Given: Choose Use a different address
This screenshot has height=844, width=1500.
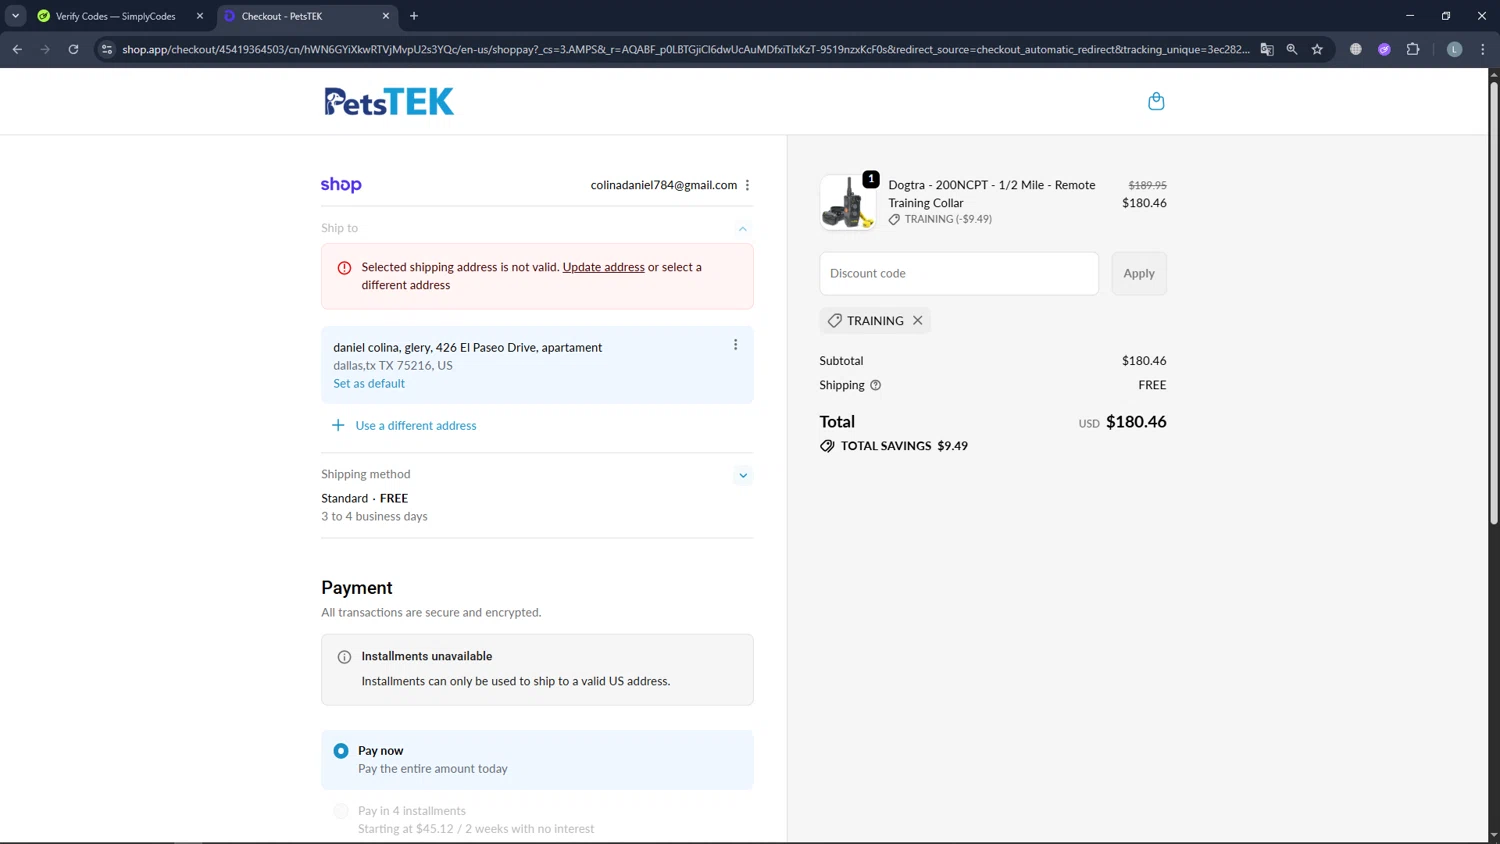Looking at the screenshot, I should (x=415, y=425).
